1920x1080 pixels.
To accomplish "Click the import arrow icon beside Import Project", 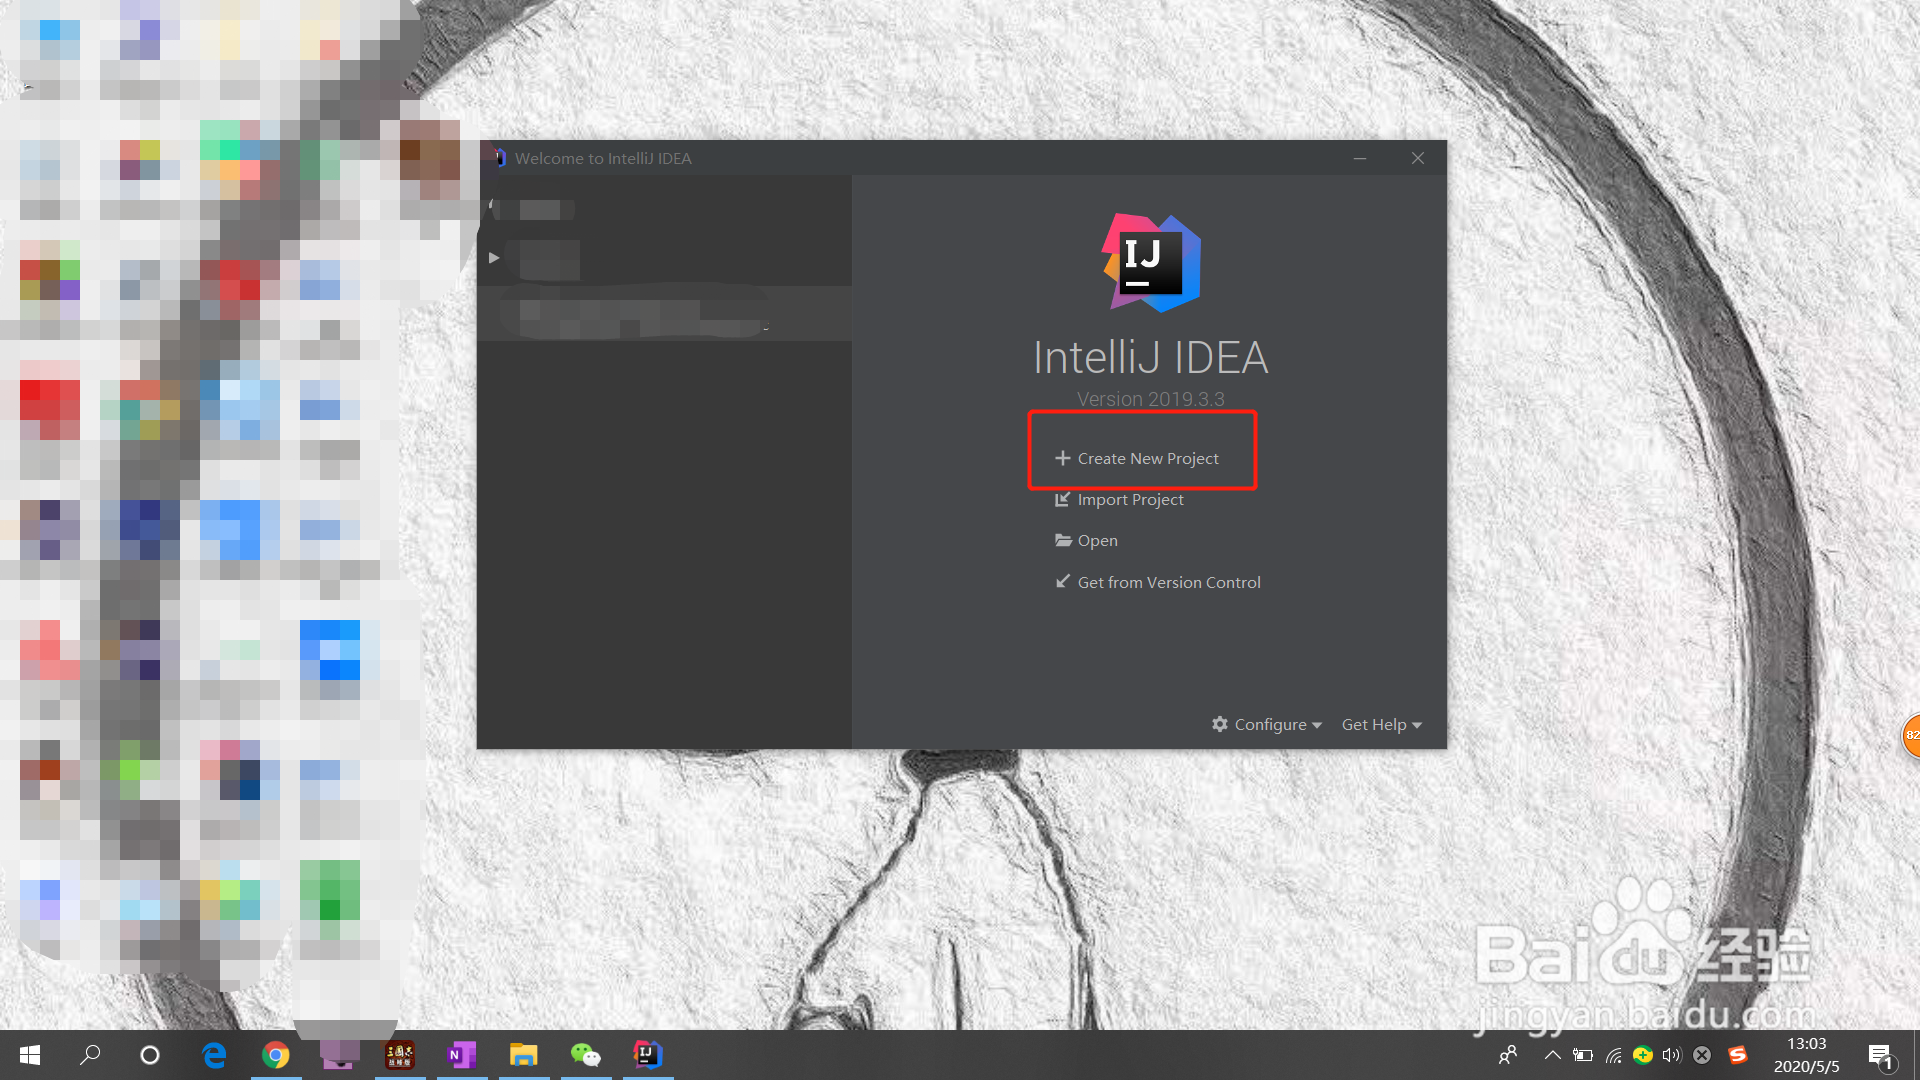I will point(1063,499).
